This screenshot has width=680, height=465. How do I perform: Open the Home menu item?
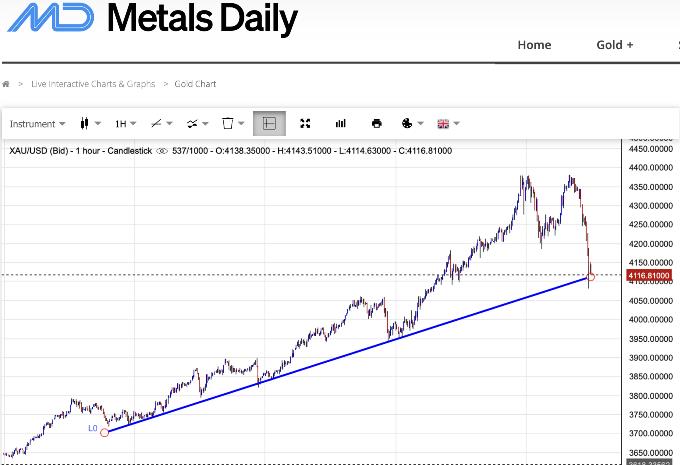534,45
